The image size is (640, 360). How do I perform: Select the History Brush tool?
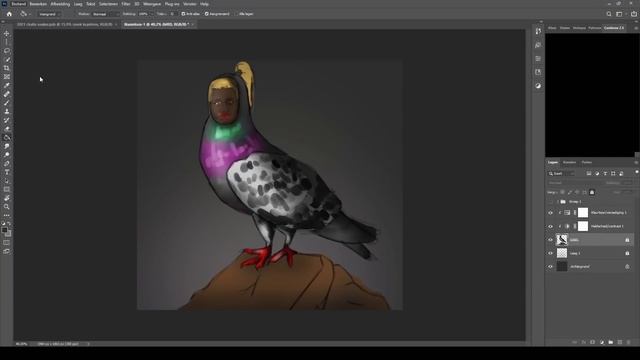tap(7, 120)
